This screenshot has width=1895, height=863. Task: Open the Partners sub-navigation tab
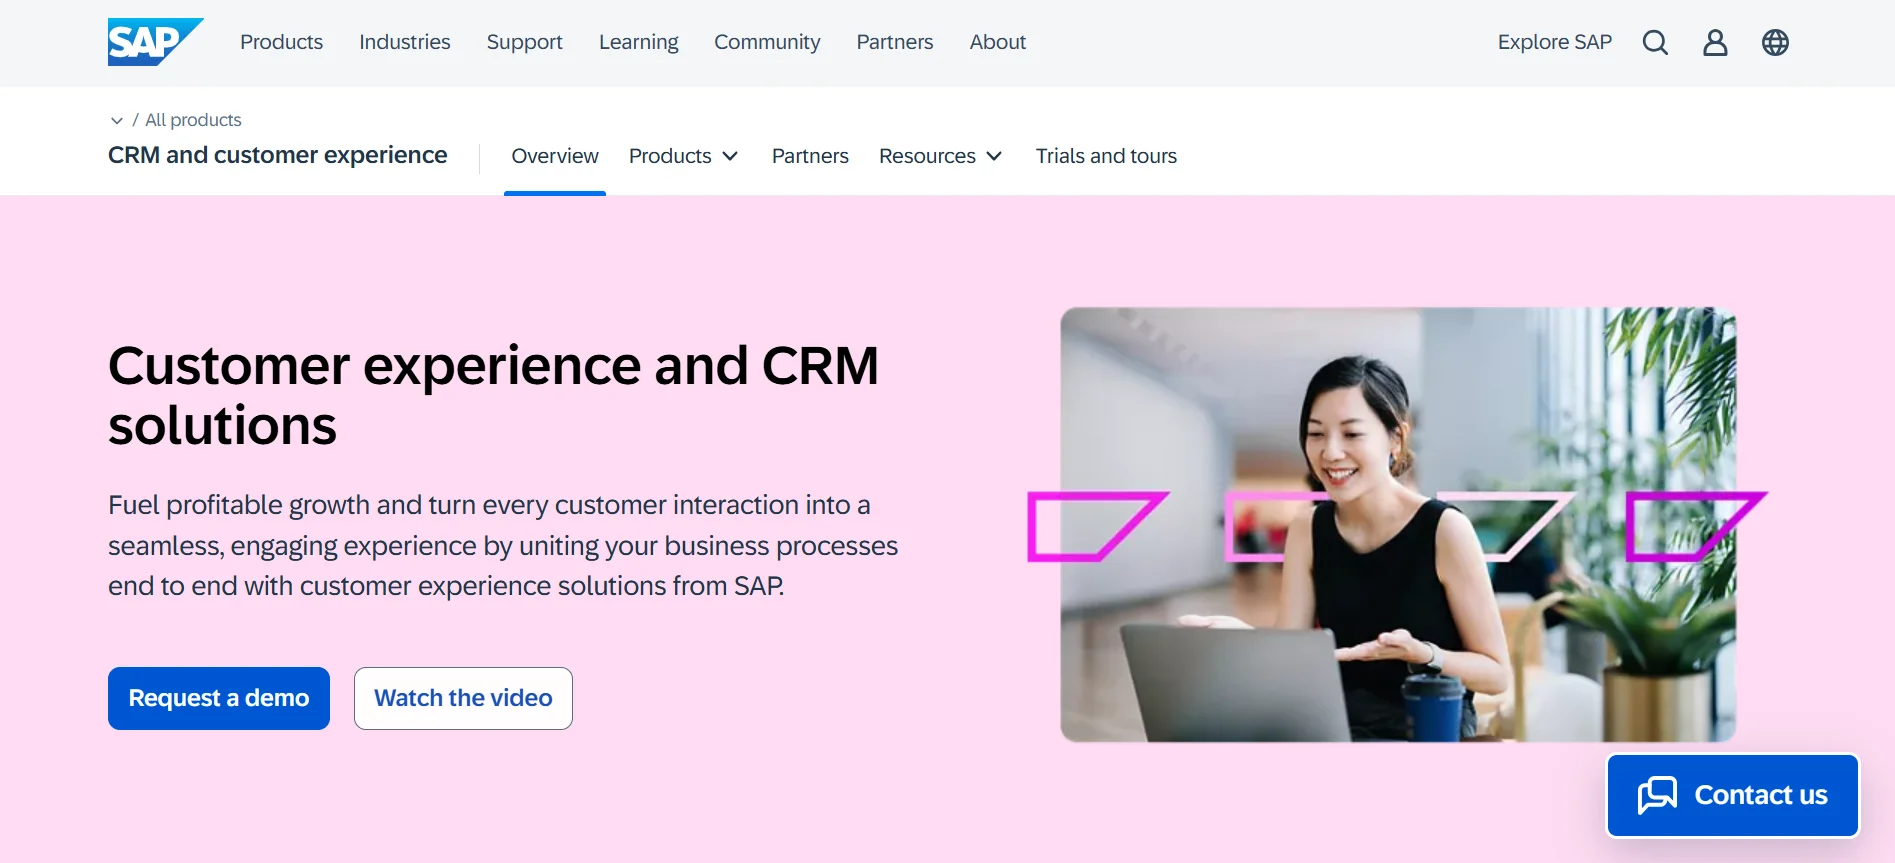coord(810,156)
